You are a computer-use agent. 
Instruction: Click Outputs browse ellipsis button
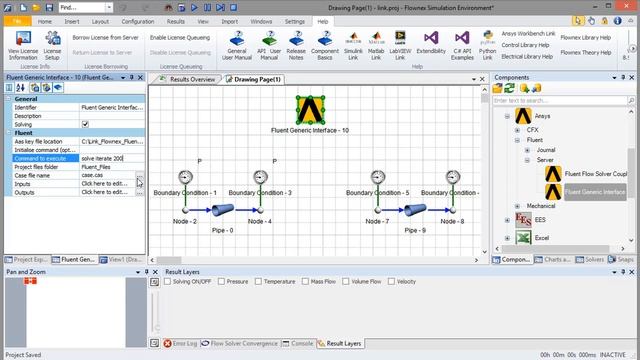pos(140,192)
